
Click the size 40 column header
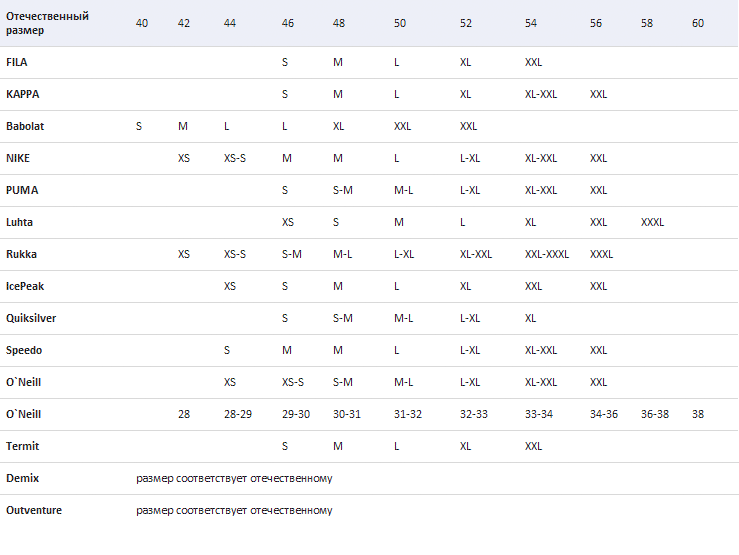(x=142, y=23)
